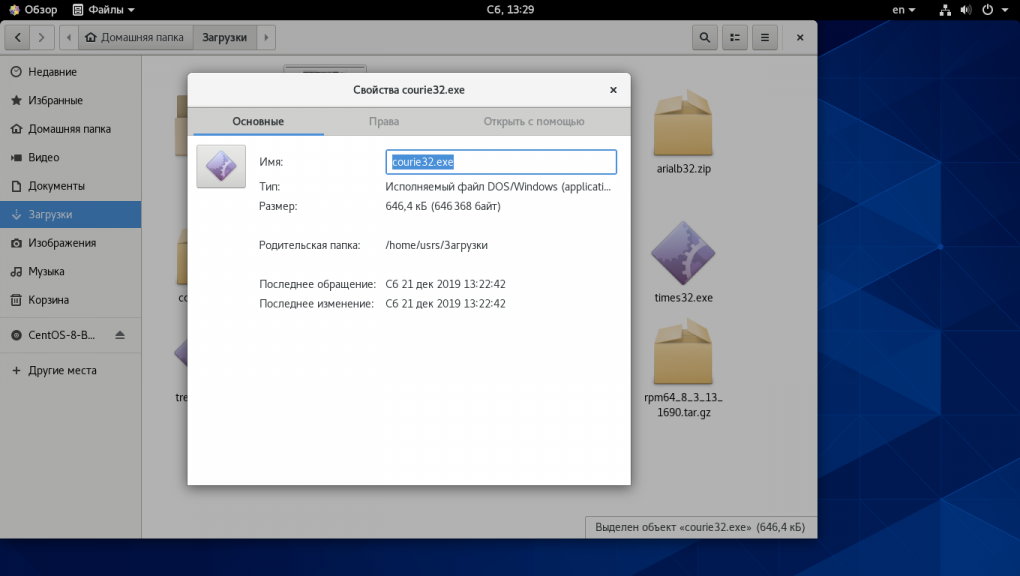Select Другие места in sidebar
The image size is (1020, 576).
pyautogui.click(x=62, y=370)
